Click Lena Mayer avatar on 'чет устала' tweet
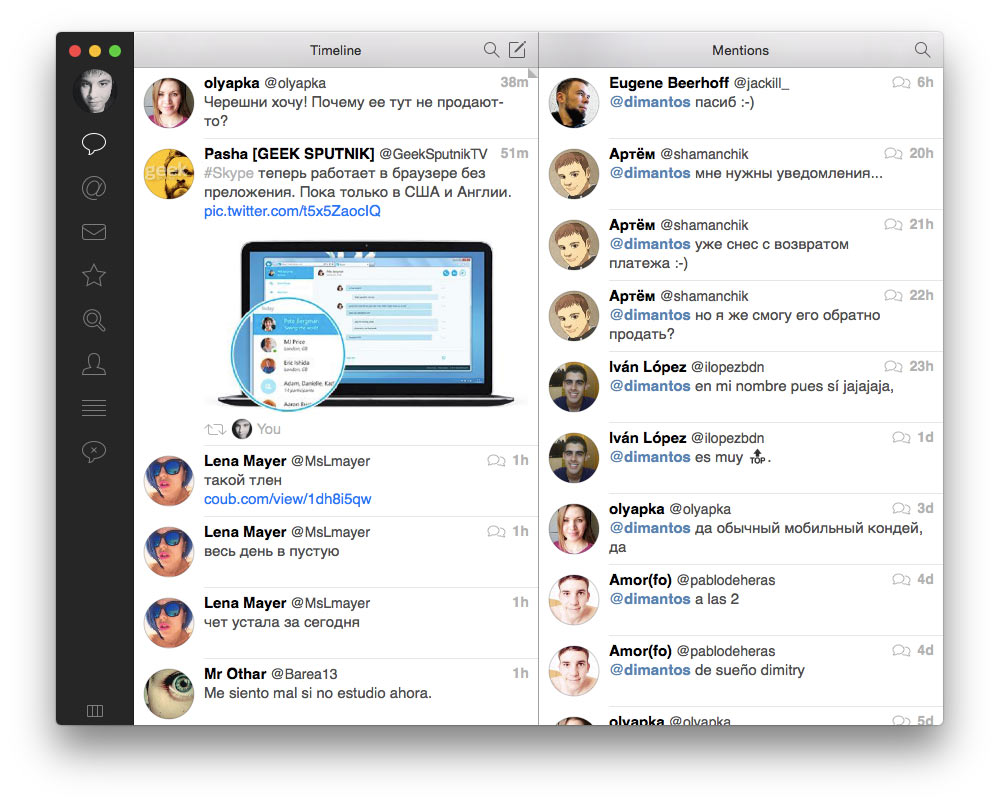 click(x=169, y=623)
